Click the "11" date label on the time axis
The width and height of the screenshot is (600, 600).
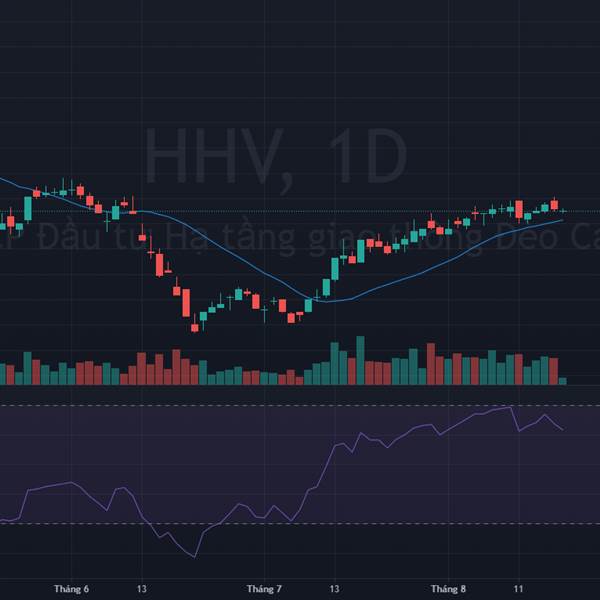coord(518,589)
